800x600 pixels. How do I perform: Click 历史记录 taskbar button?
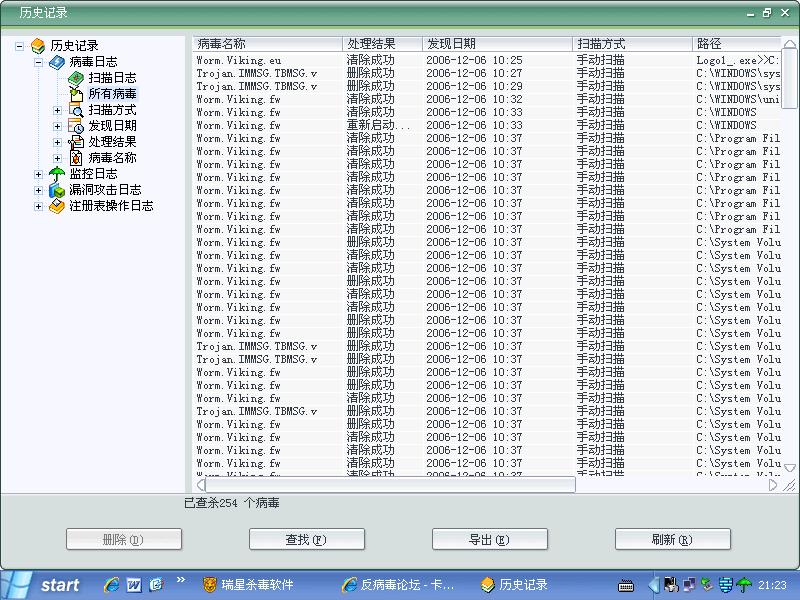(515, 585)
